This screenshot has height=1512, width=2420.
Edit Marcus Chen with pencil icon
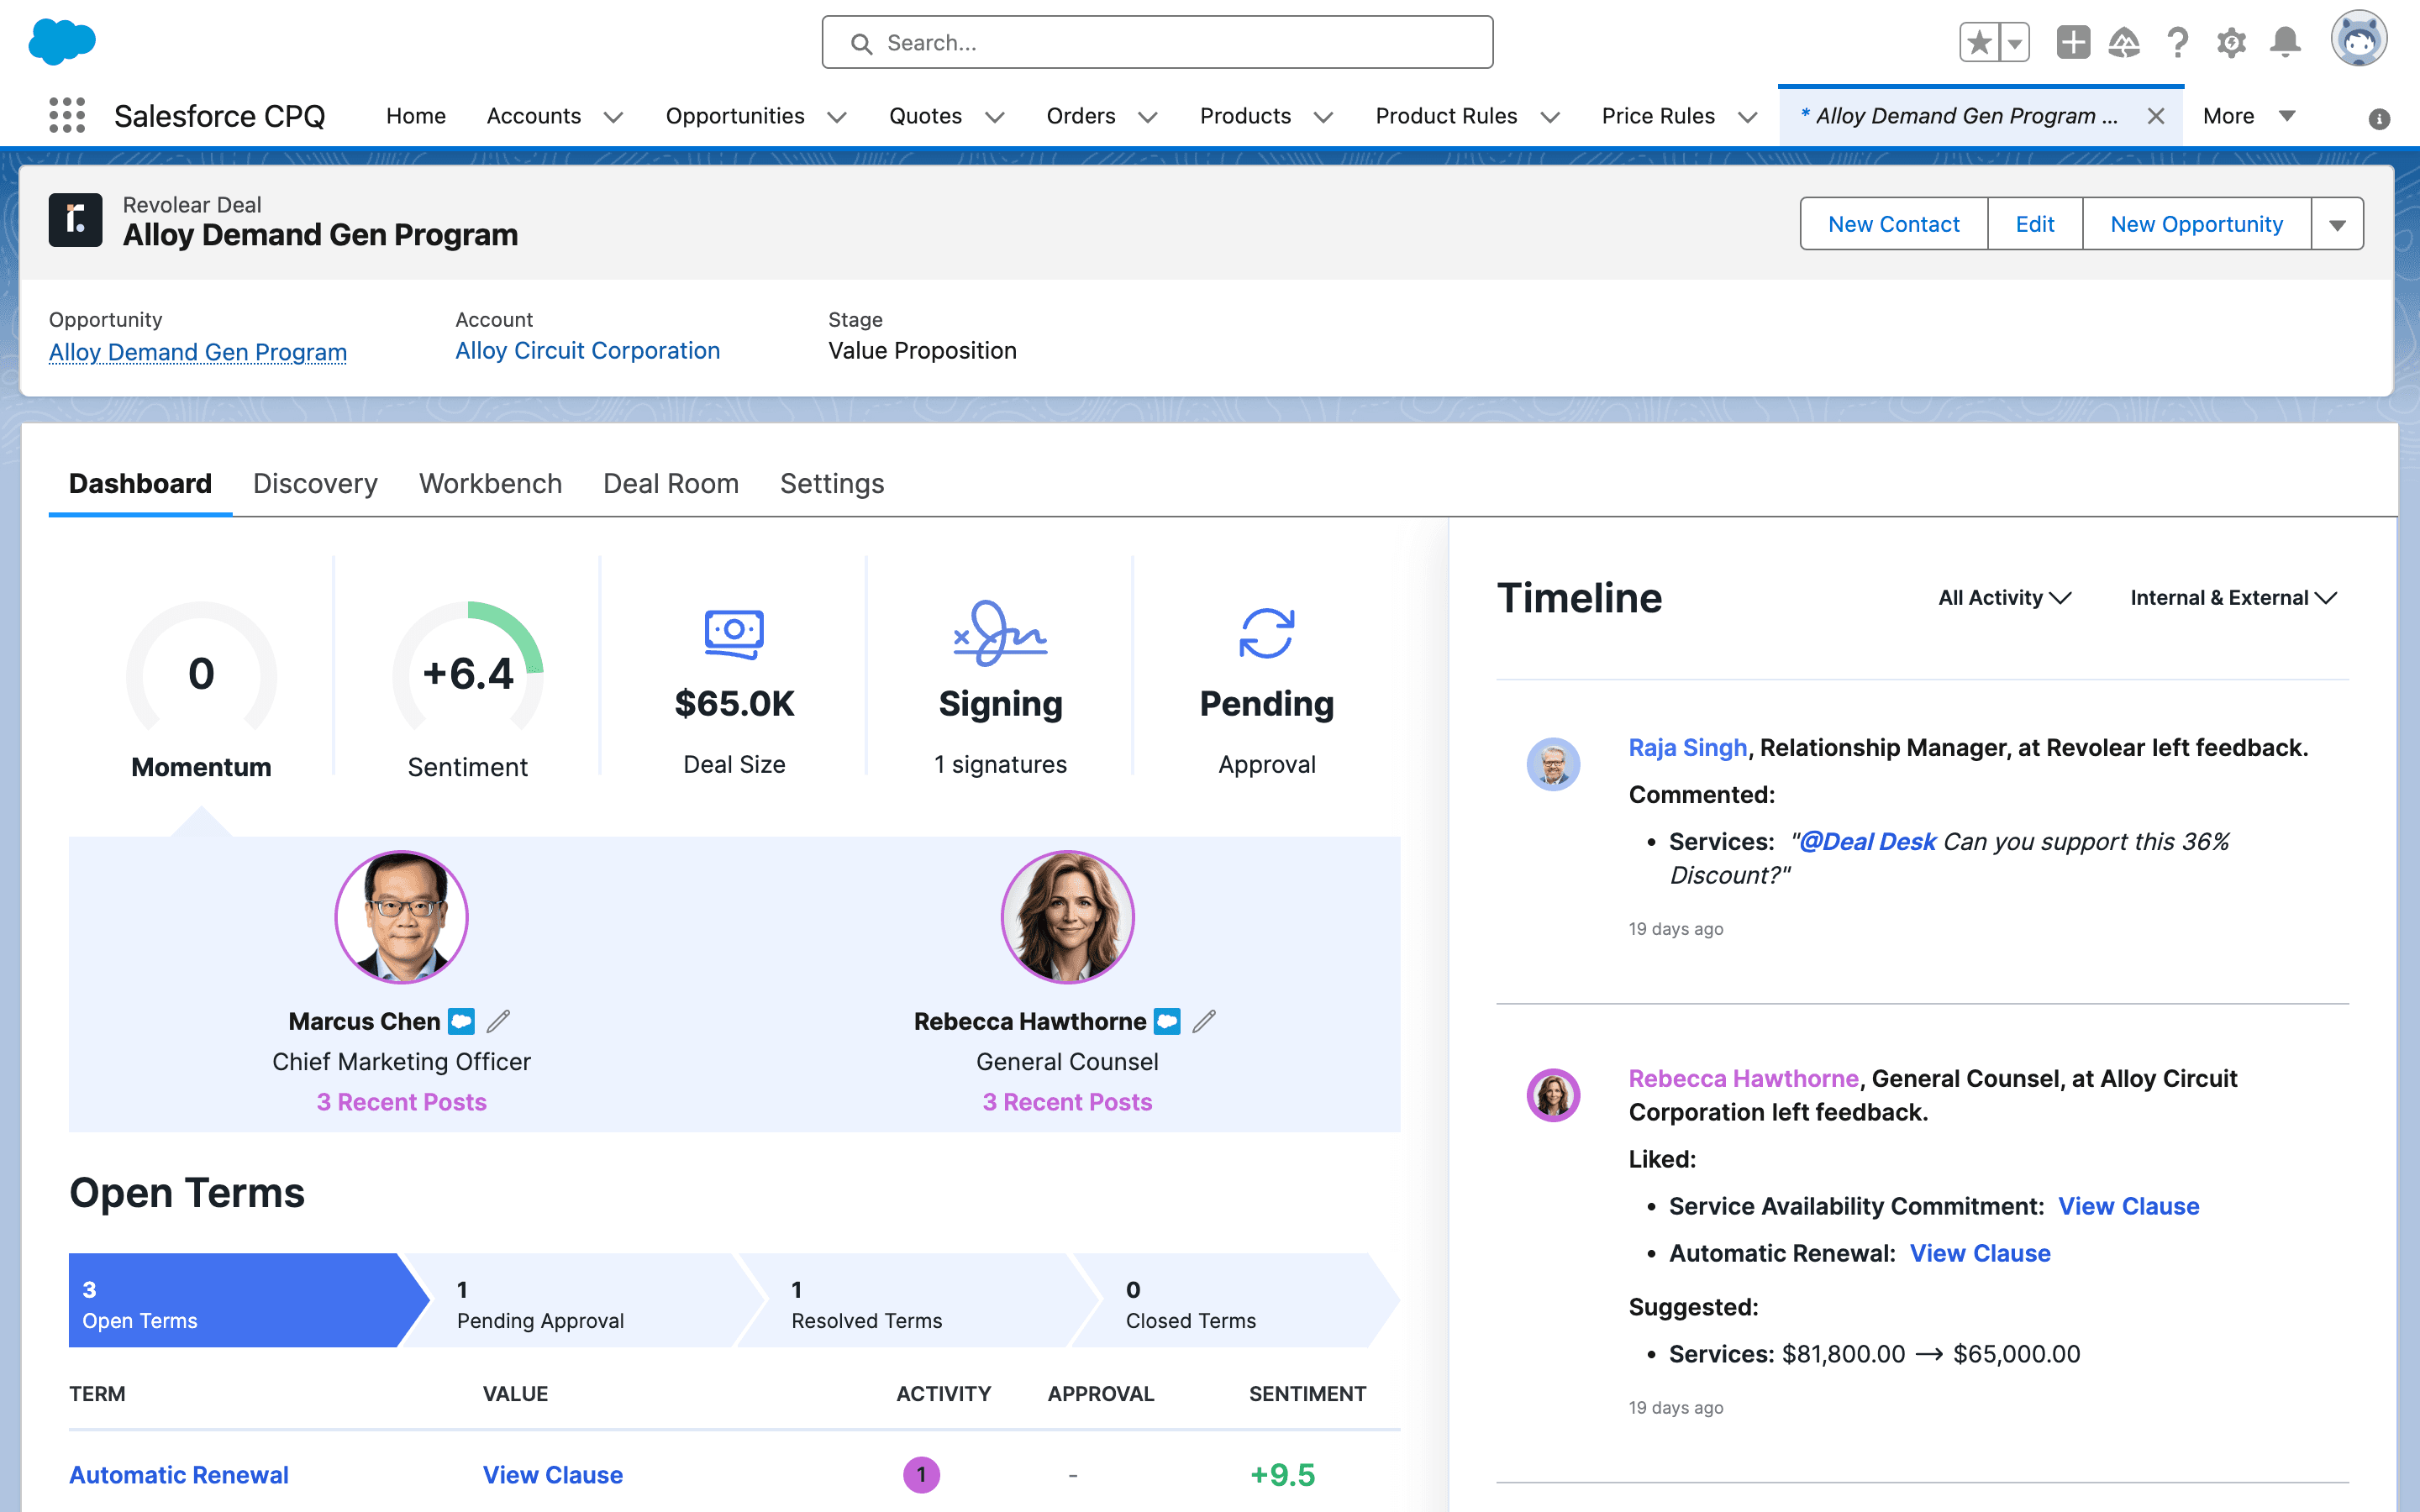(498, 1021)
